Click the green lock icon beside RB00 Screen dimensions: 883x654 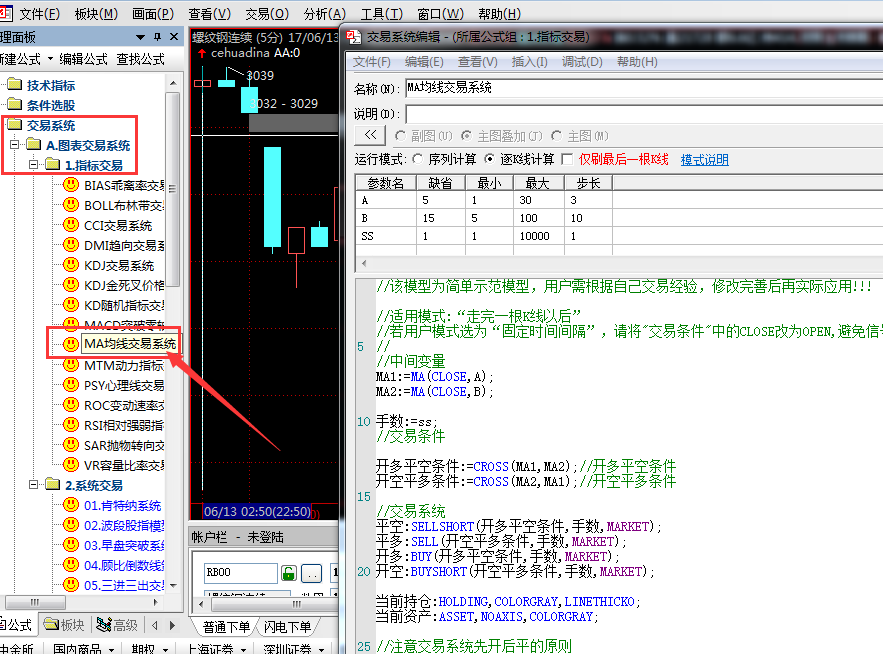[x=289, y=573]
